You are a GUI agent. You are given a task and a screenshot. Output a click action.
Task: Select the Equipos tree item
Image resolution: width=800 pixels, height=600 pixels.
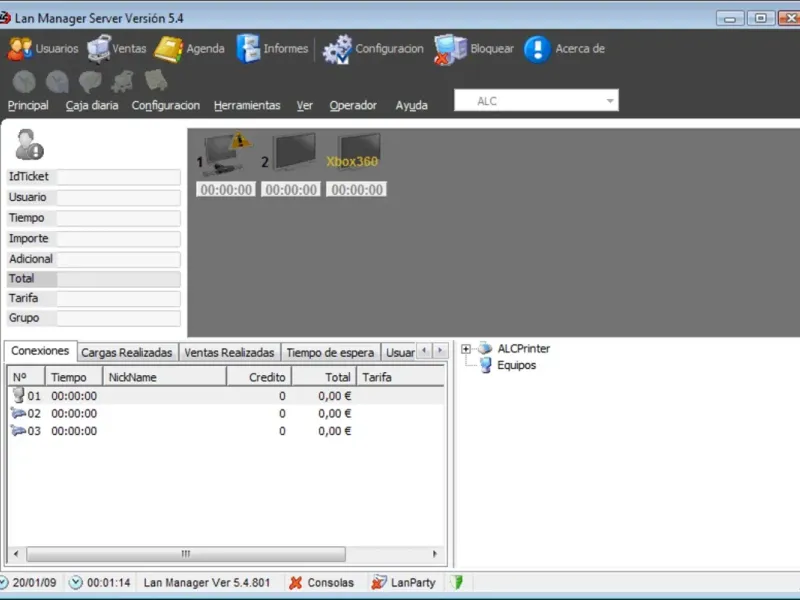pos(516,365)
